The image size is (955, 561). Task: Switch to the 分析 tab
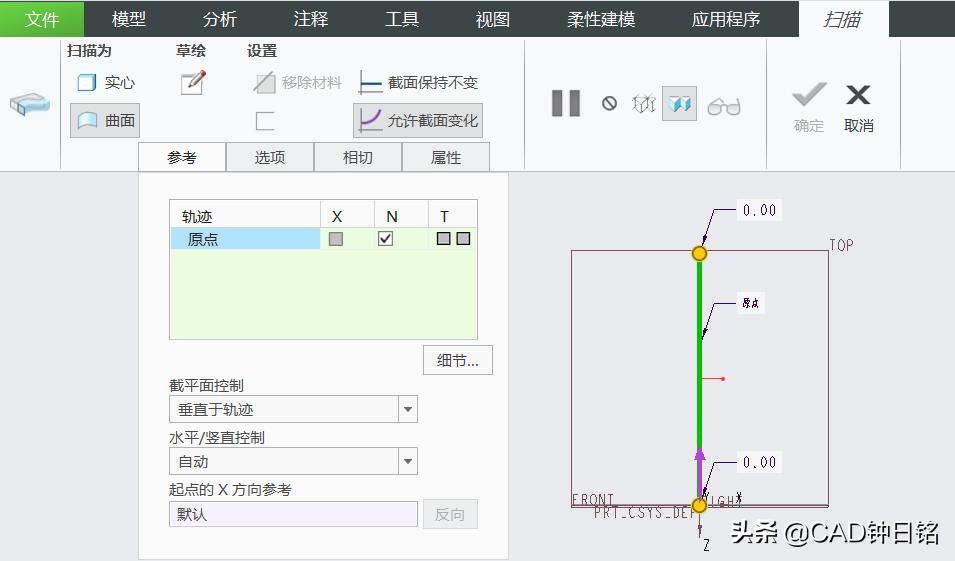[219, 19]
